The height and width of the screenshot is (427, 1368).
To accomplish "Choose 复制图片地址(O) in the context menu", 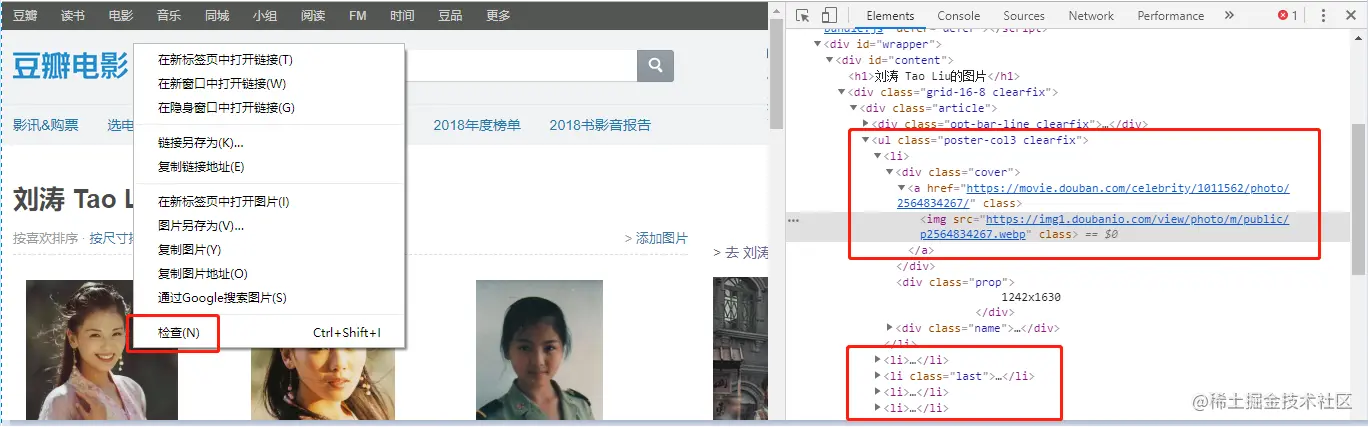I will pos(269,274).
